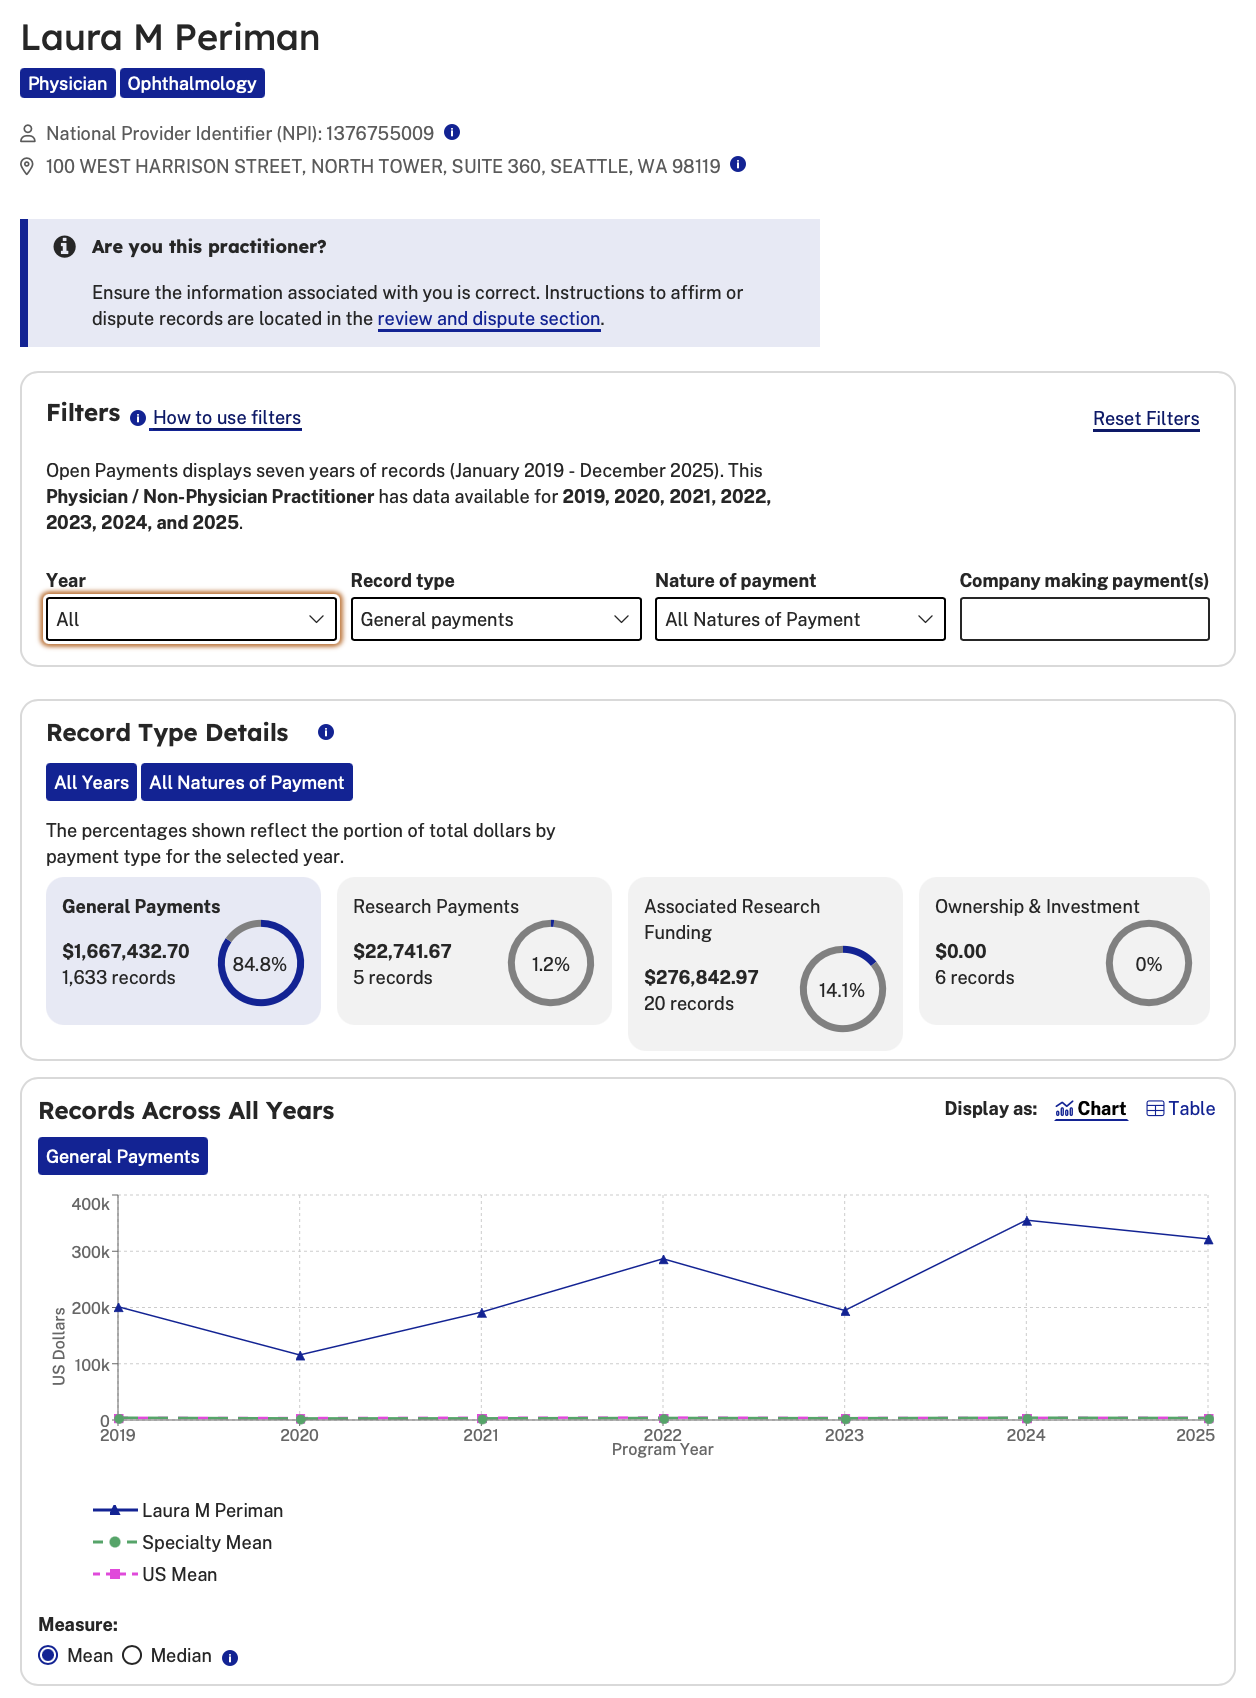This screenshot has height=1698, width=1256.
Task: Click the All Natures of Payment tag
Action: pos(247,782)
